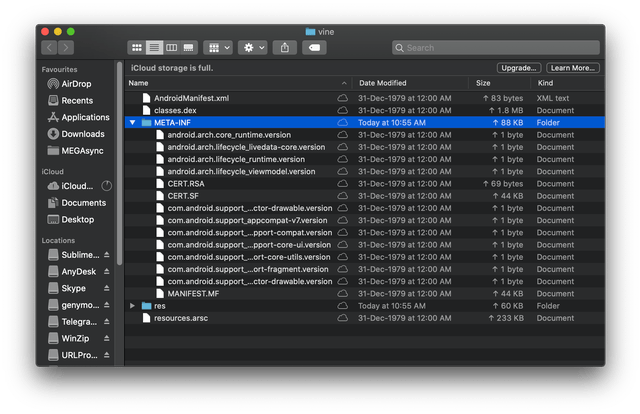Collapse the META-INF folder
640x414 pixels.
click(132, 122)
